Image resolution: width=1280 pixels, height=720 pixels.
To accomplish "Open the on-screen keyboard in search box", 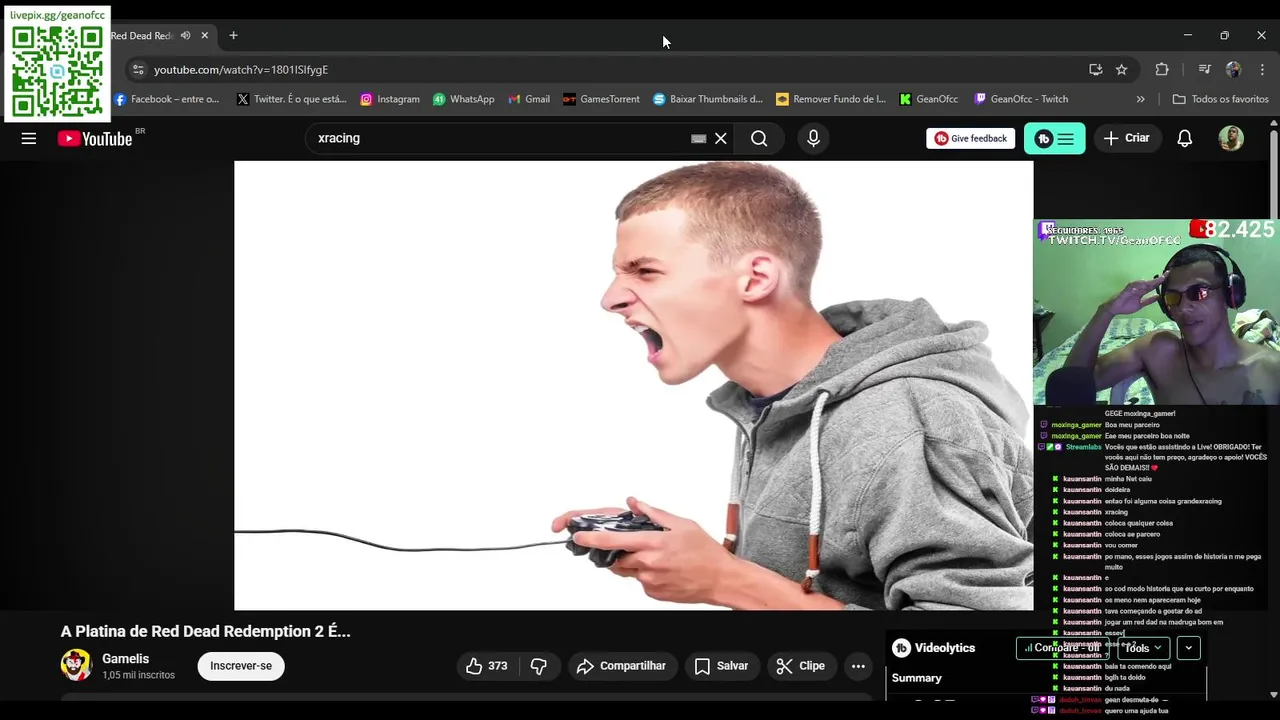I will coord(698,138).
